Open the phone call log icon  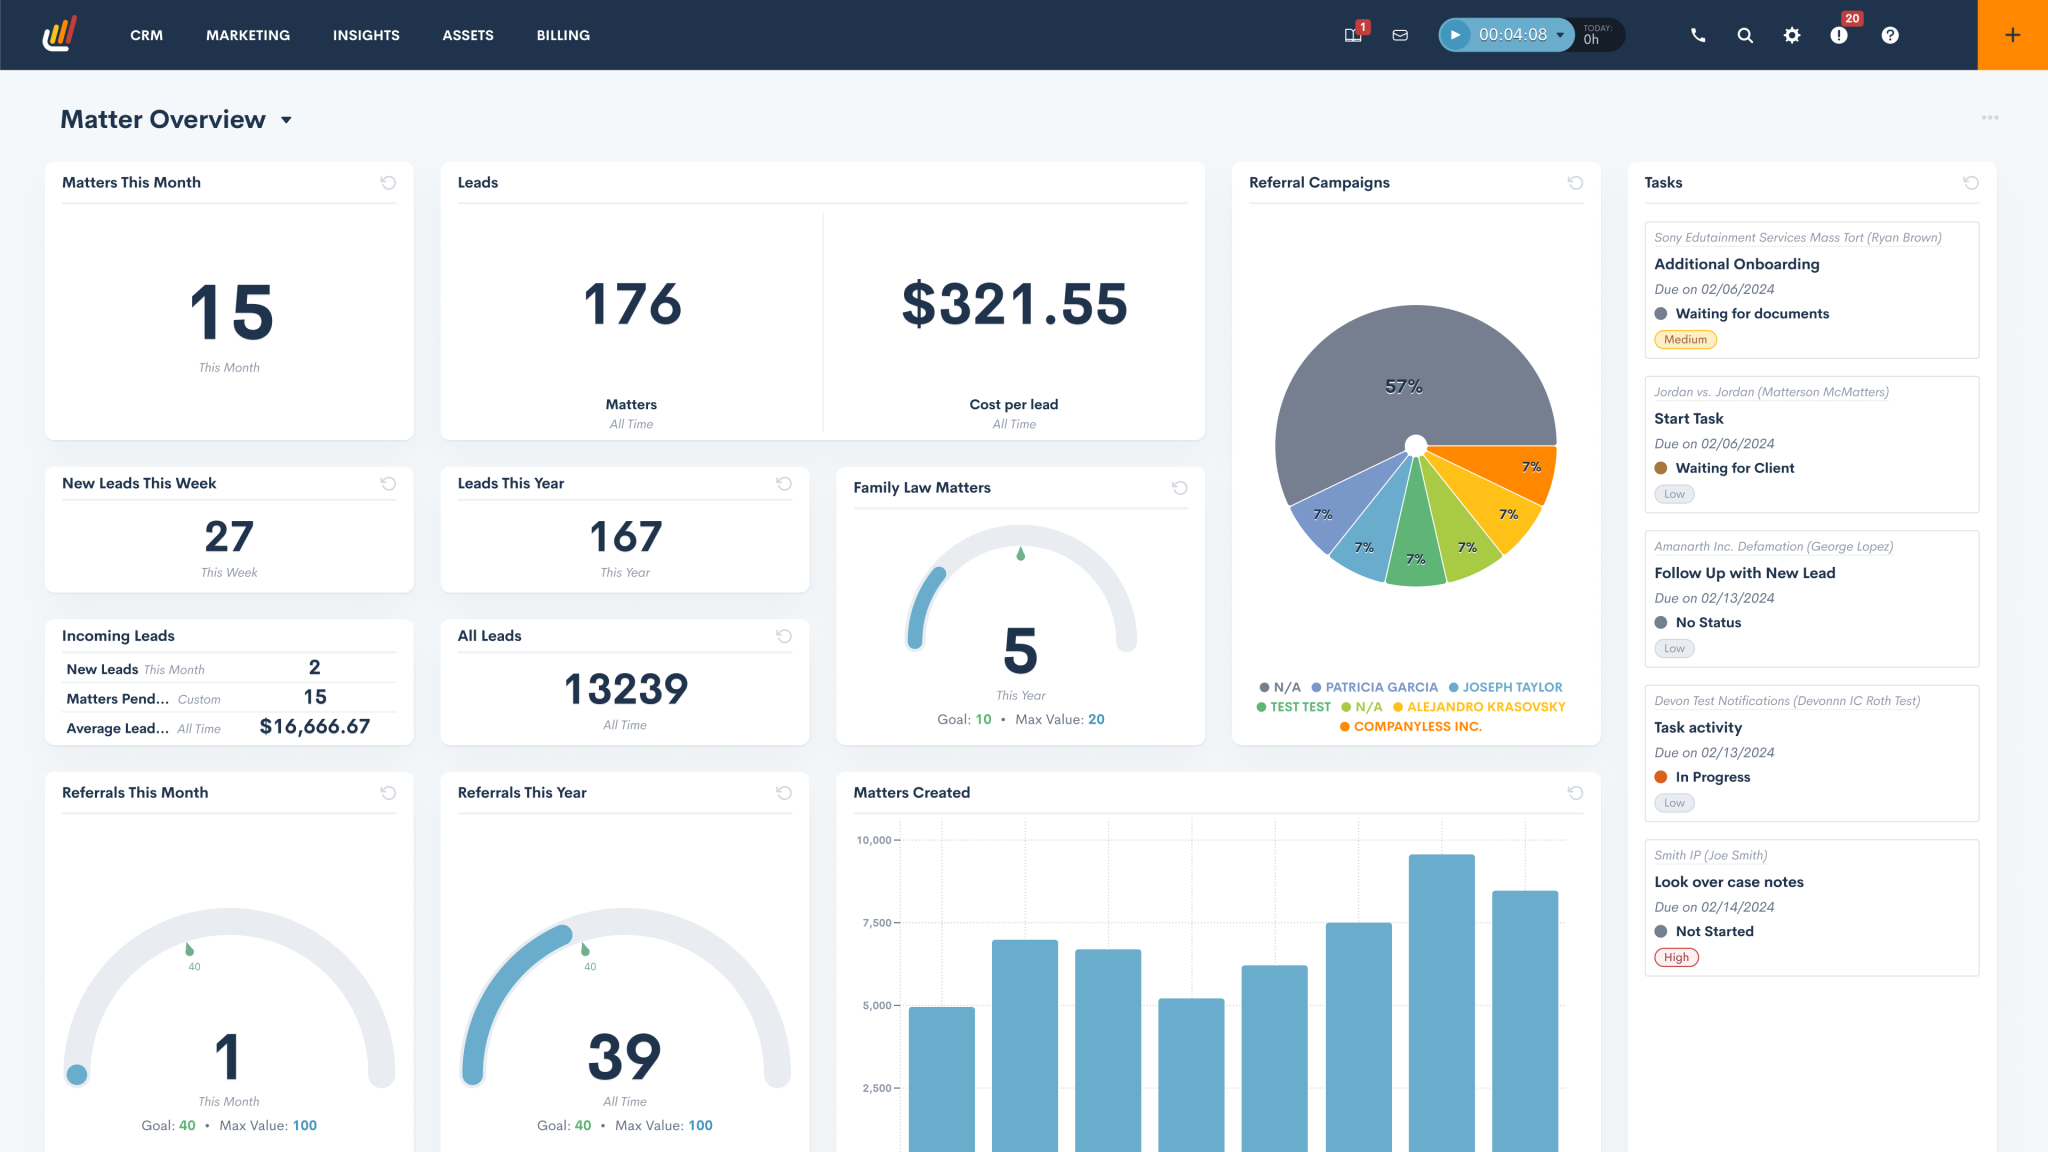pos(1698,35)
